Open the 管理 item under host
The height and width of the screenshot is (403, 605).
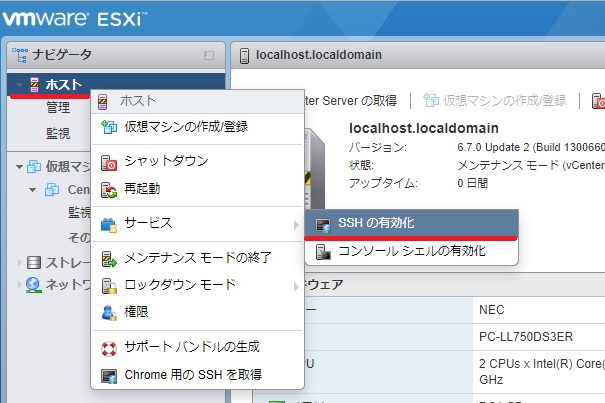(58, 107)
